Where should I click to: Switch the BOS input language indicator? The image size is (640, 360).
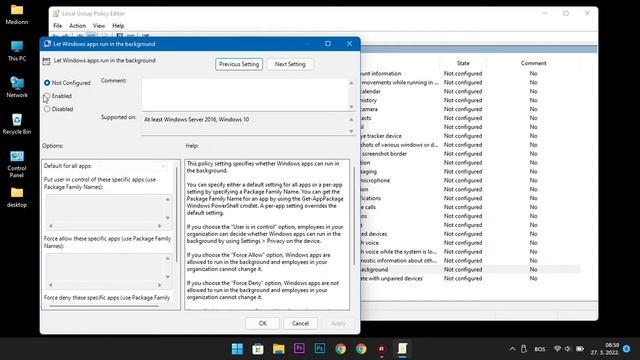[x=540, y=349]
